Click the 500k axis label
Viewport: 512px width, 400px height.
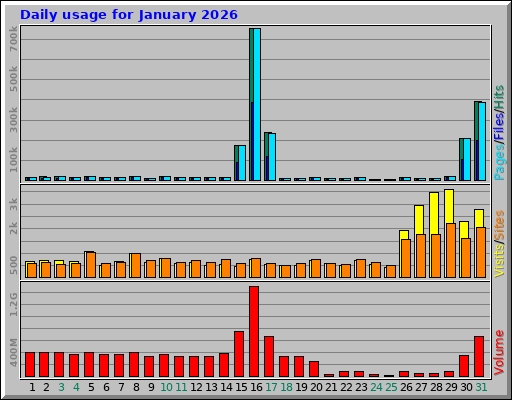pos(13,79)
